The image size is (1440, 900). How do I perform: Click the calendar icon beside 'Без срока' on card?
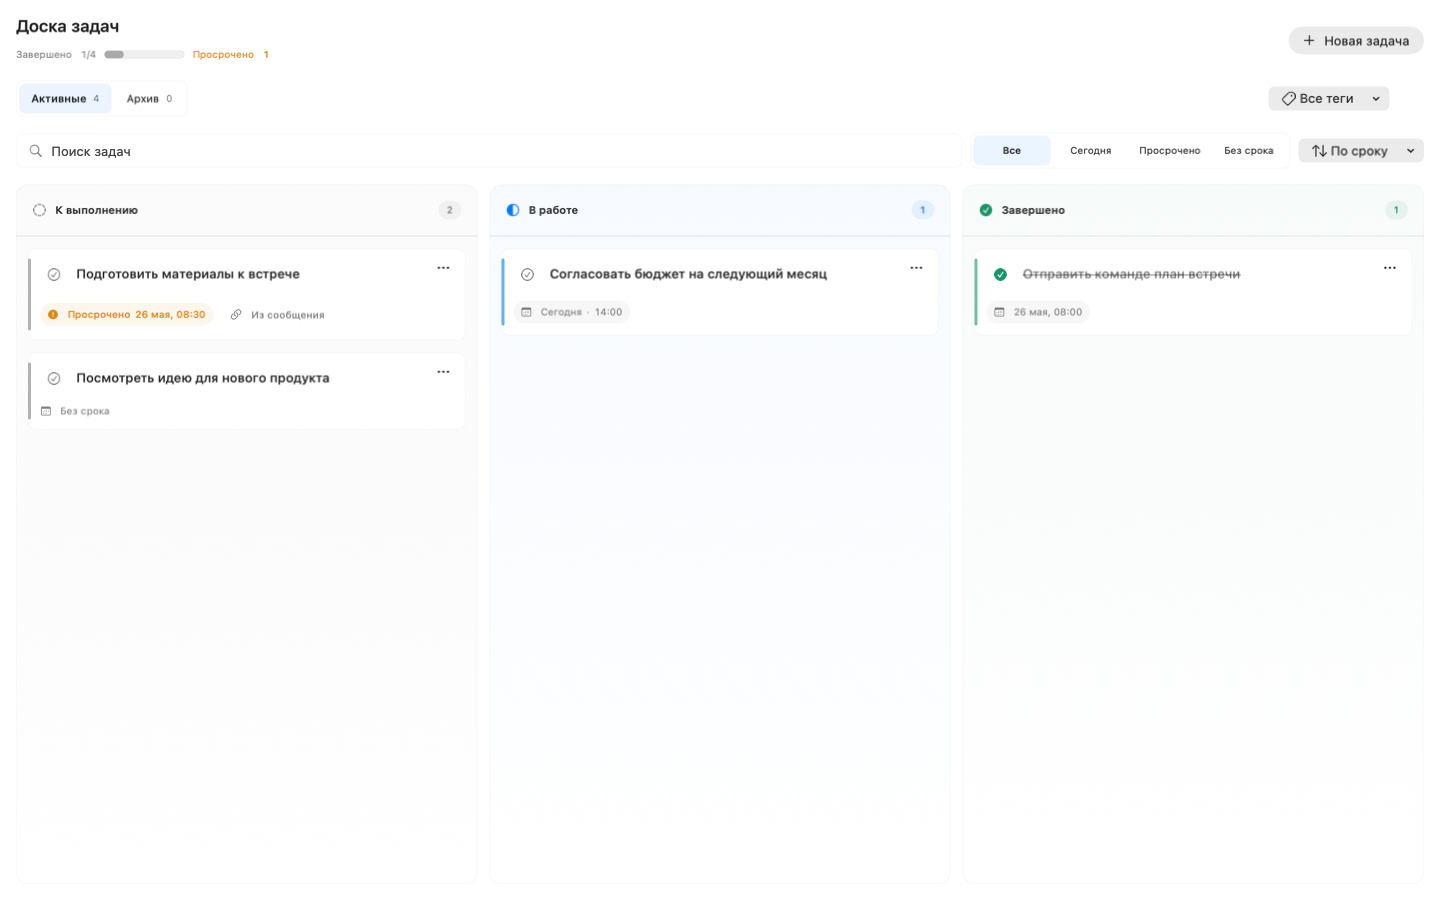46,411
